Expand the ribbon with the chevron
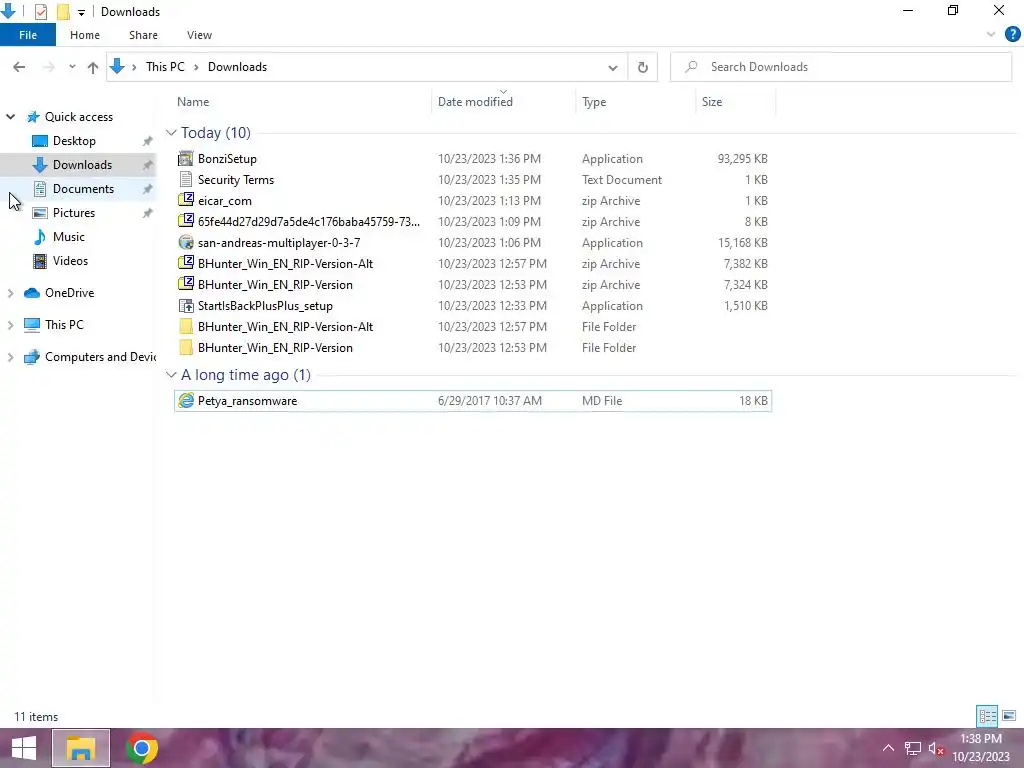The height and width of the screenshot is (768, 1024). tap(991, 35)
